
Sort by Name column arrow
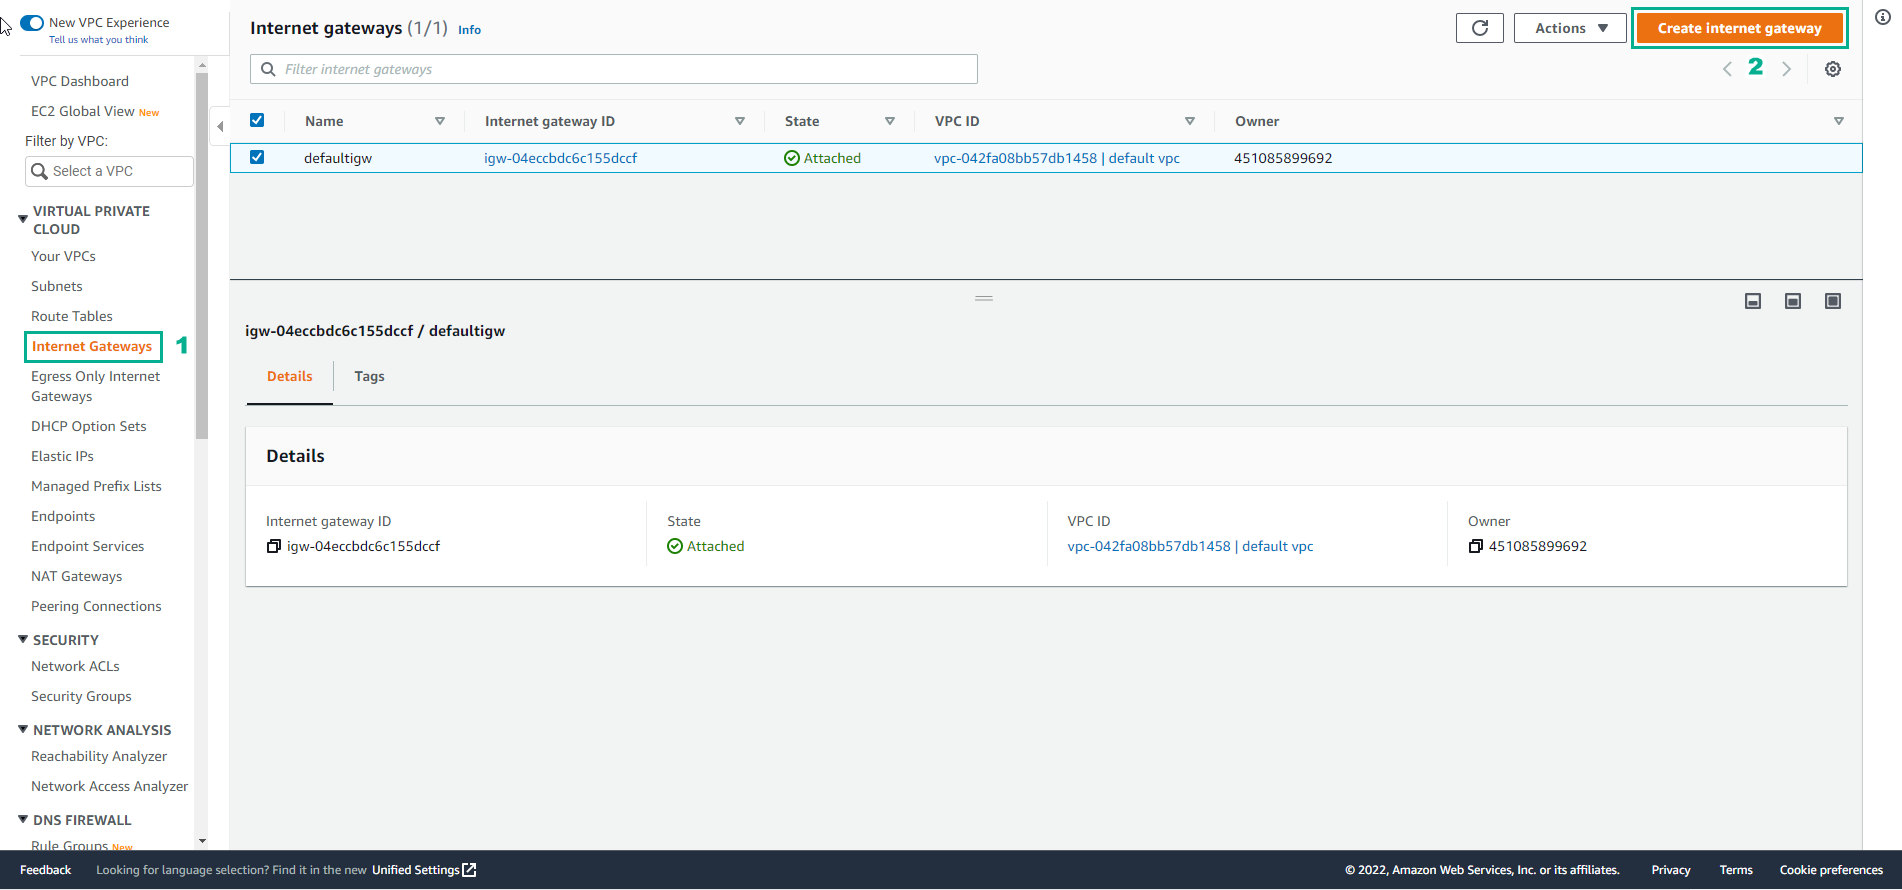pyautogui.click(x=439, y=121)
